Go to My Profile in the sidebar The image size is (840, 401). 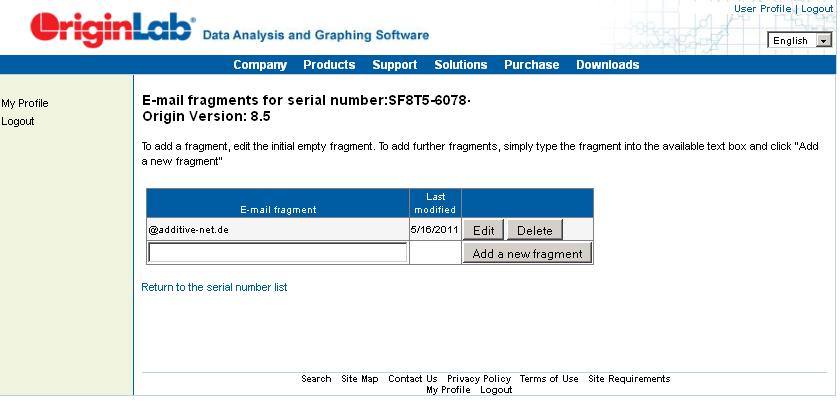pos(25,103)
